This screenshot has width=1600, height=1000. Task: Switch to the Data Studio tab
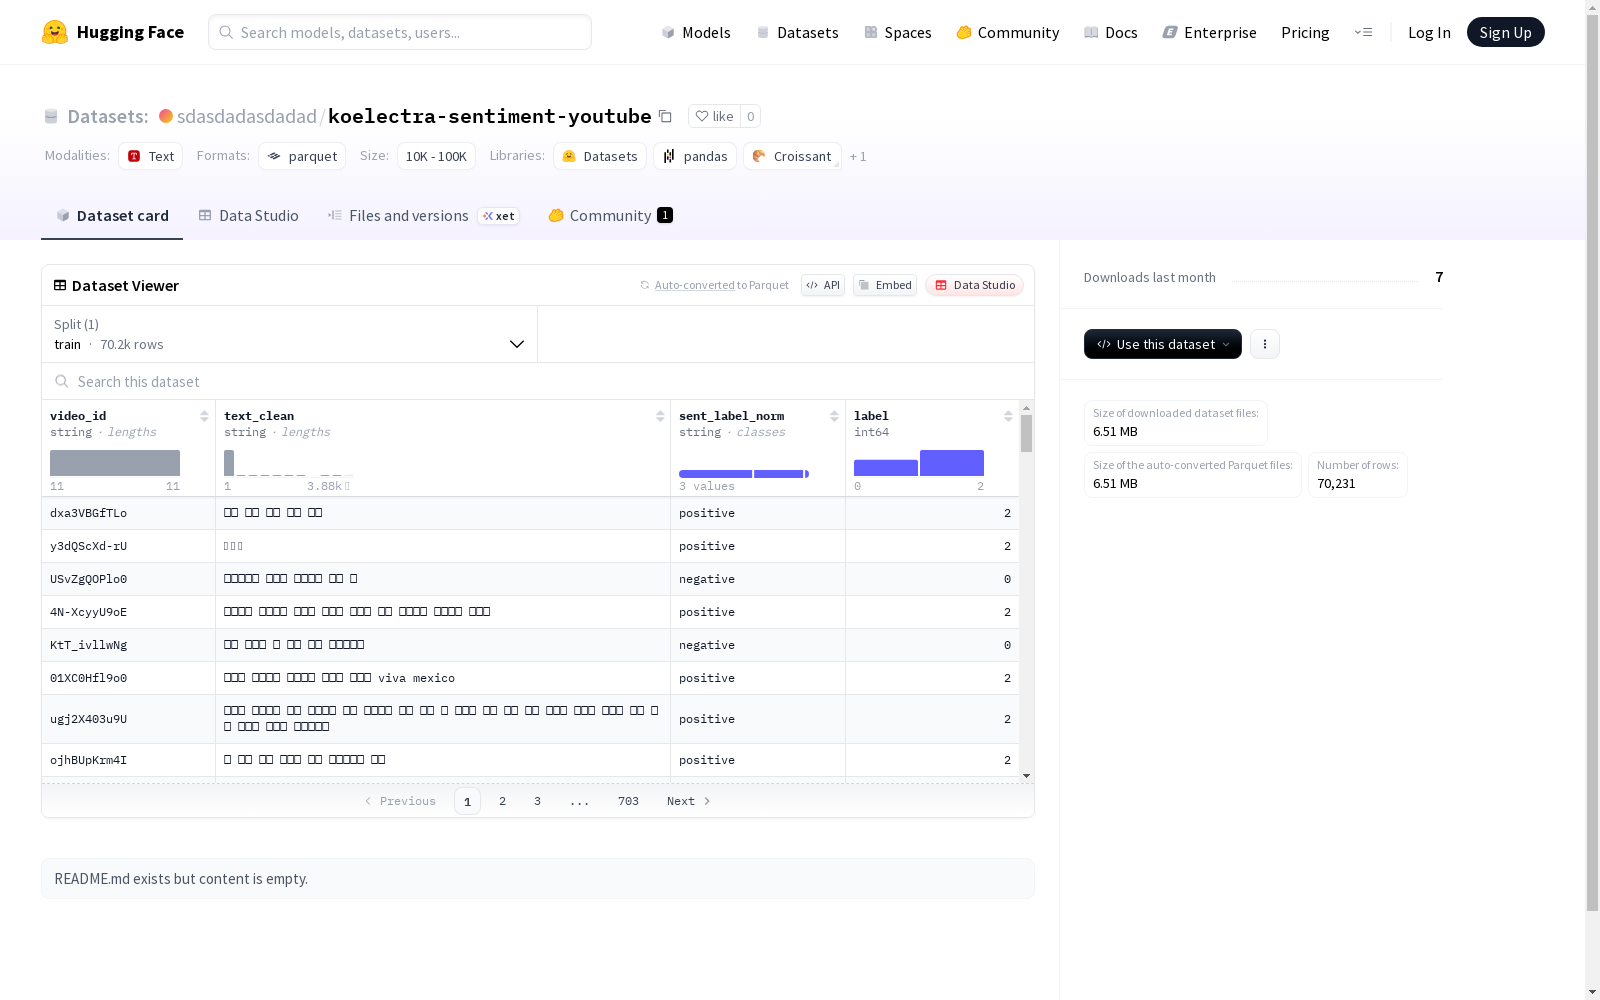click(248, 216)
